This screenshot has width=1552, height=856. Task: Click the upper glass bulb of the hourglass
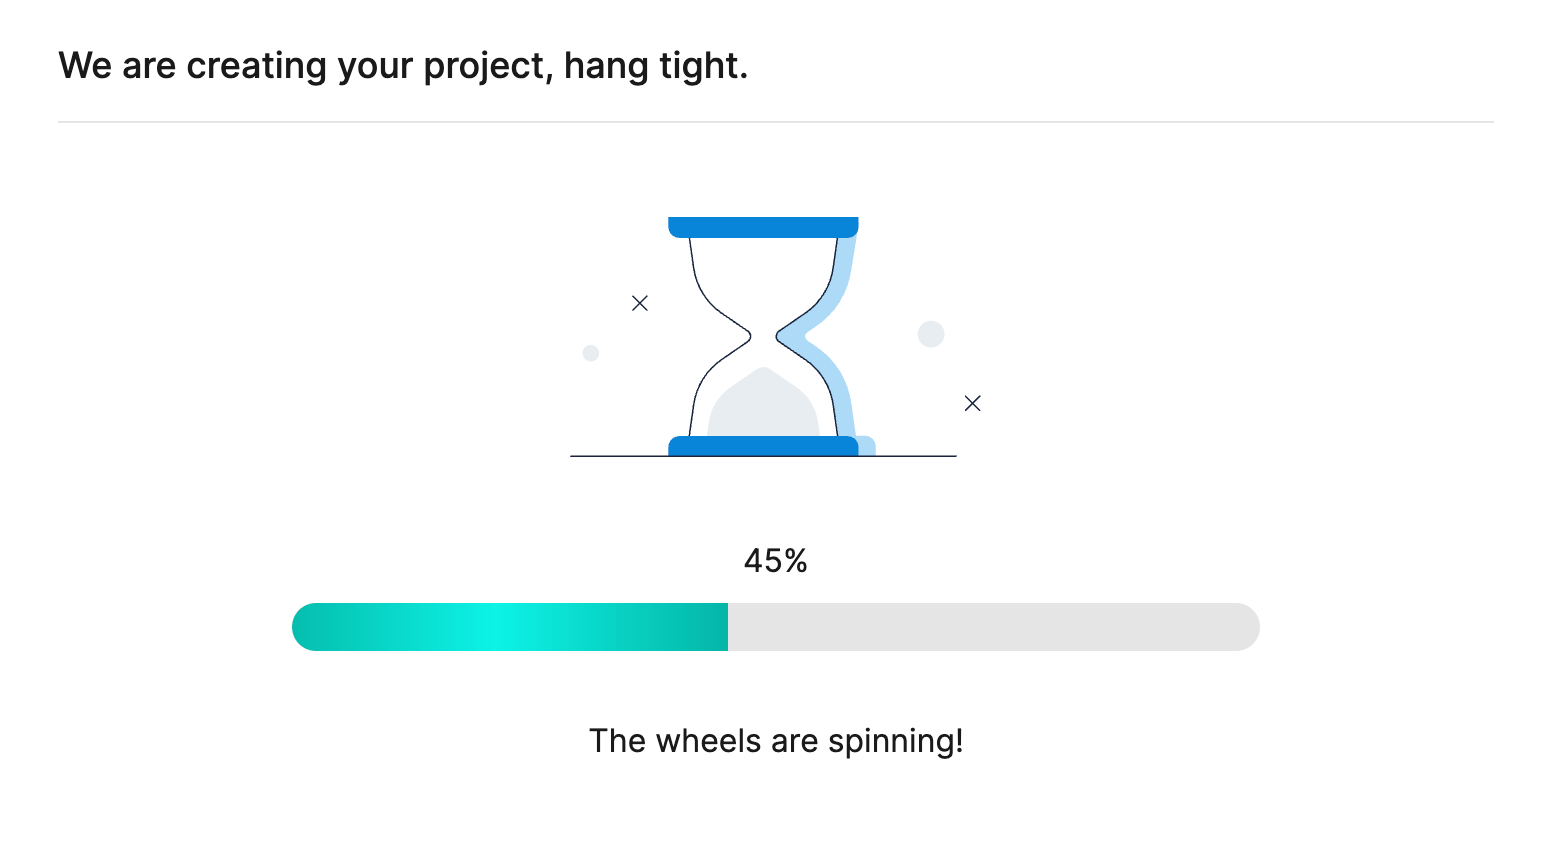pos(763,280)
